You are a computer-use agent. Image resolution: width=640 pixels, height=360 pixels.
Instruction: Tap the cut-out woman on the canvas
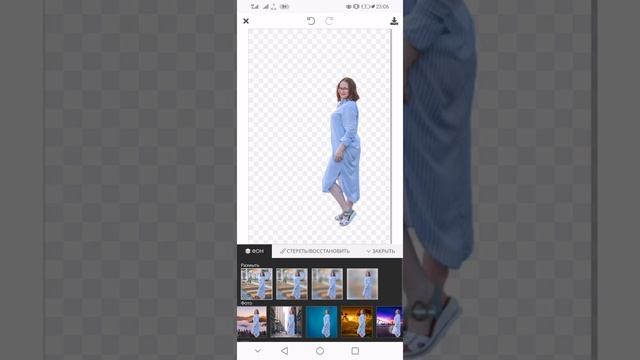click(344, 151)
